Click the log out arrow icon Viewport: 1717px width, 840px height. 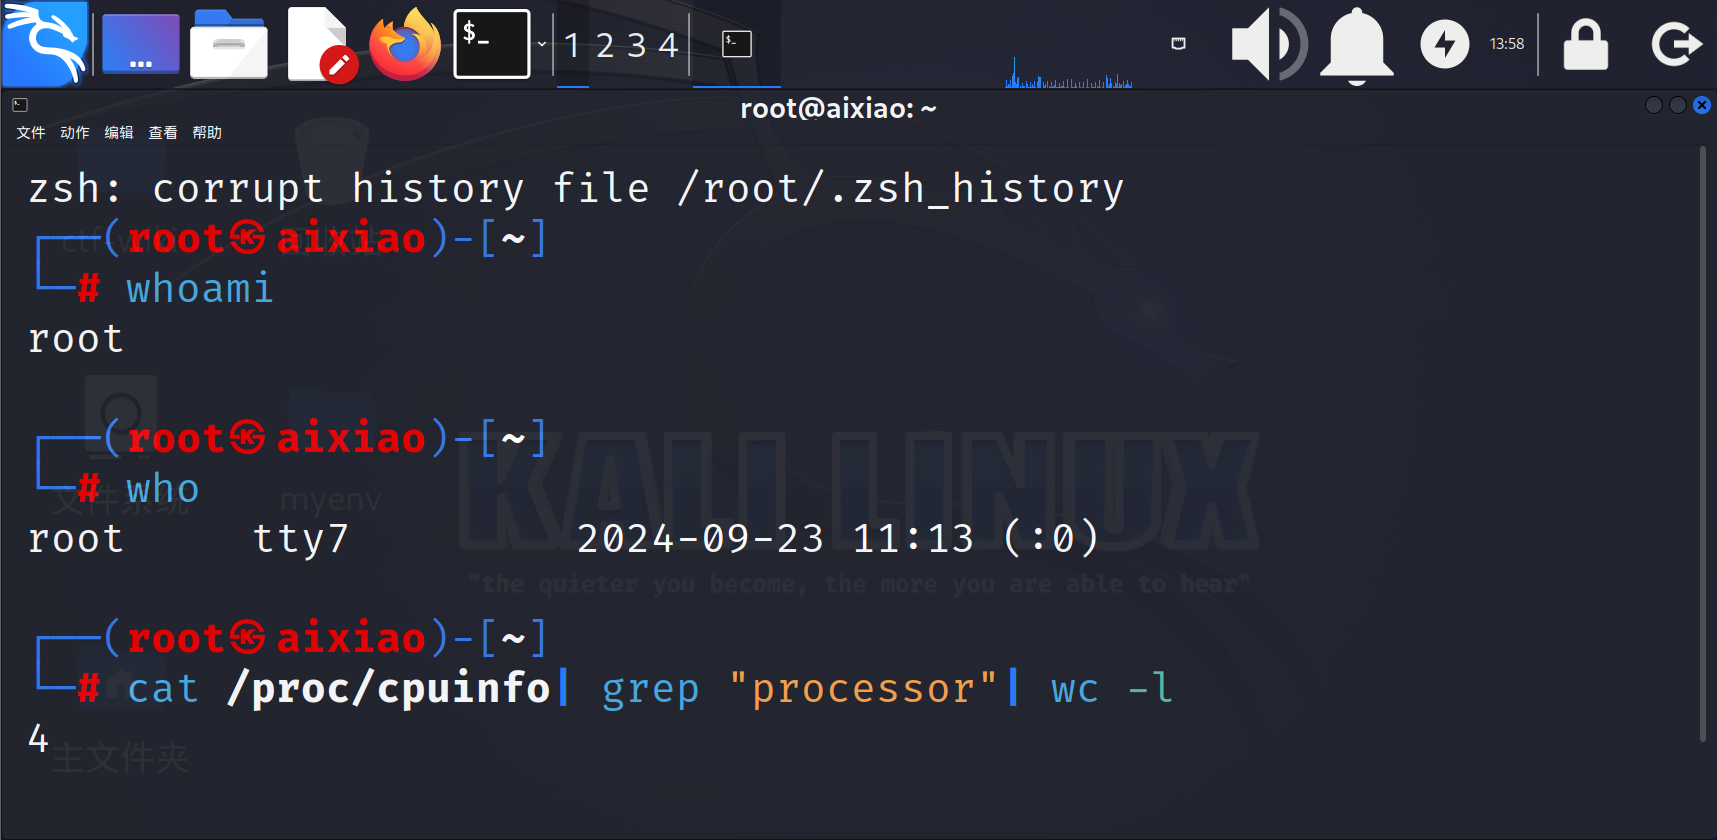[1676, 44]
